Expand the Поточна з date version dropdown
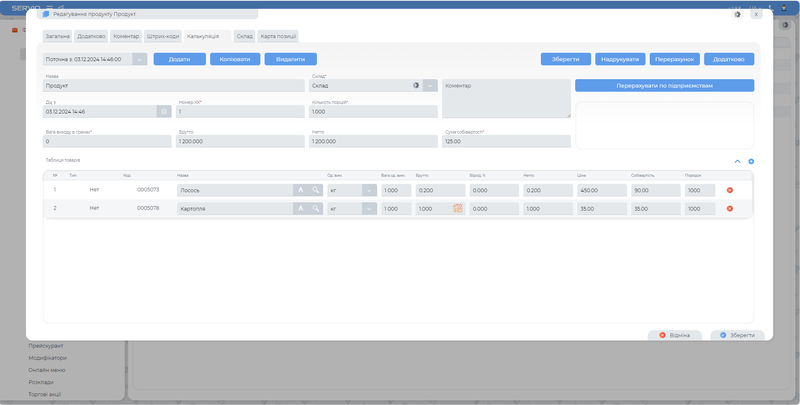800x405 pixels. (x=139, y=59)
